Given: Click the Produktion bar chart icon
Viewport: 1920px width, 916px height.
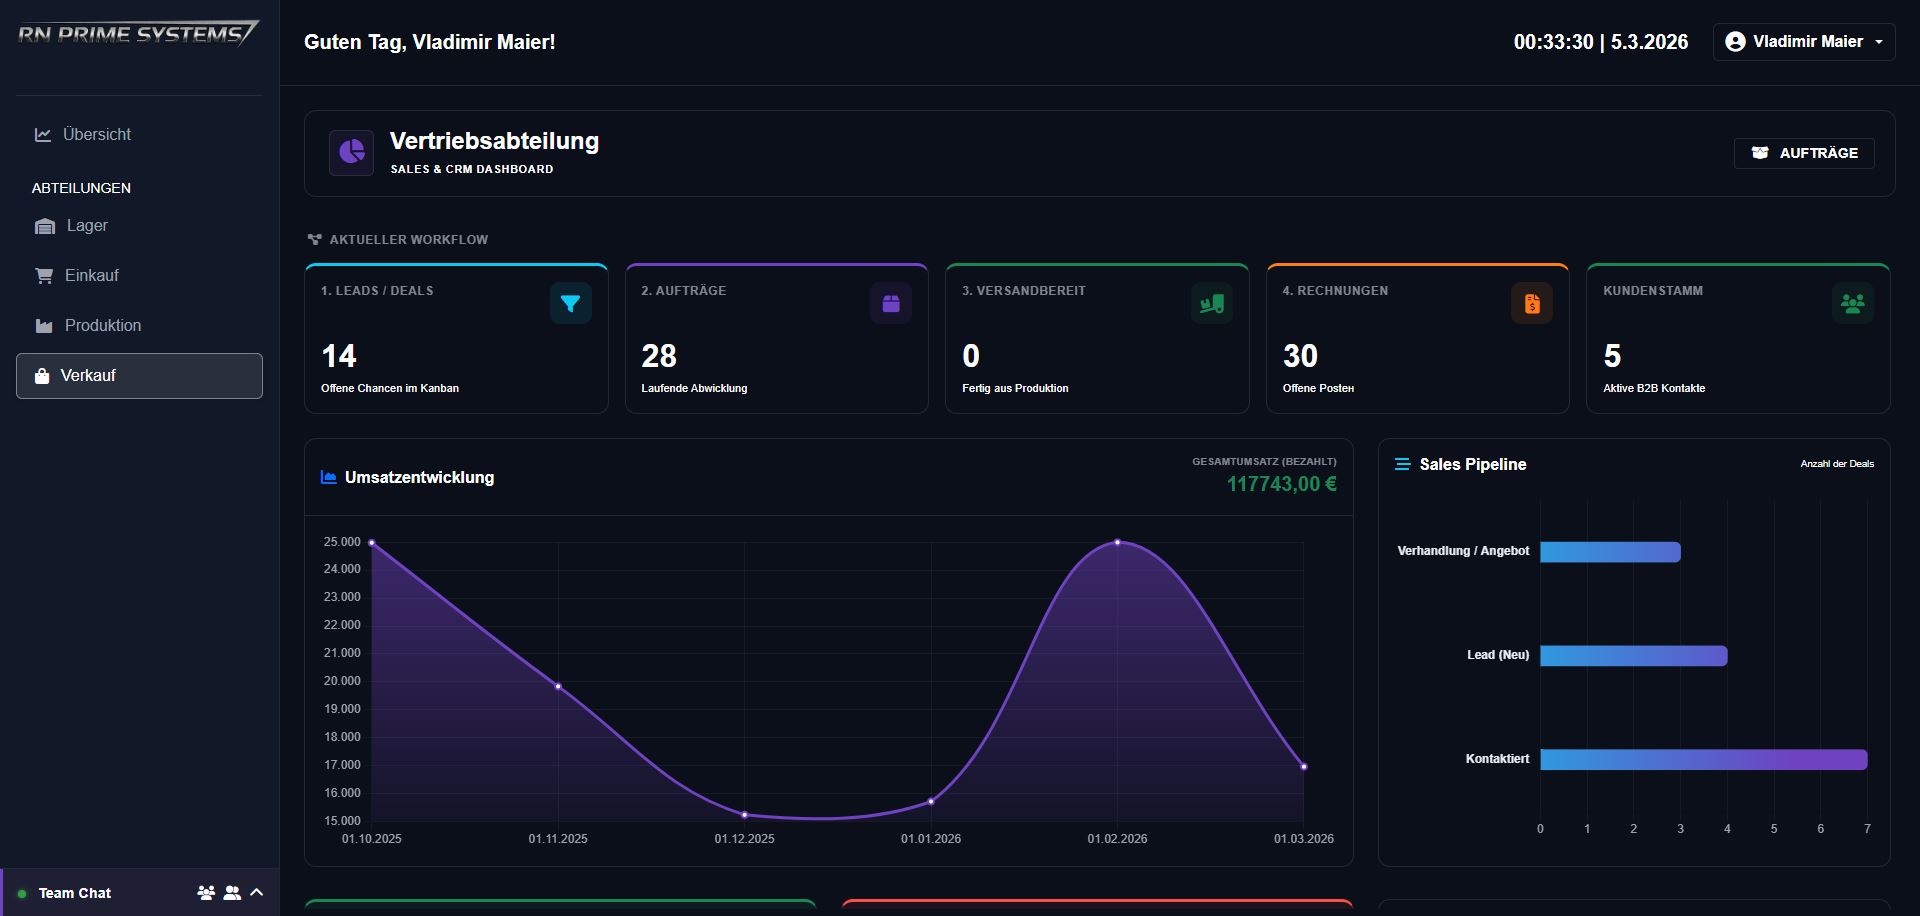Looking at the screenshot, I should pyautogui.click(x=45, y=325).
